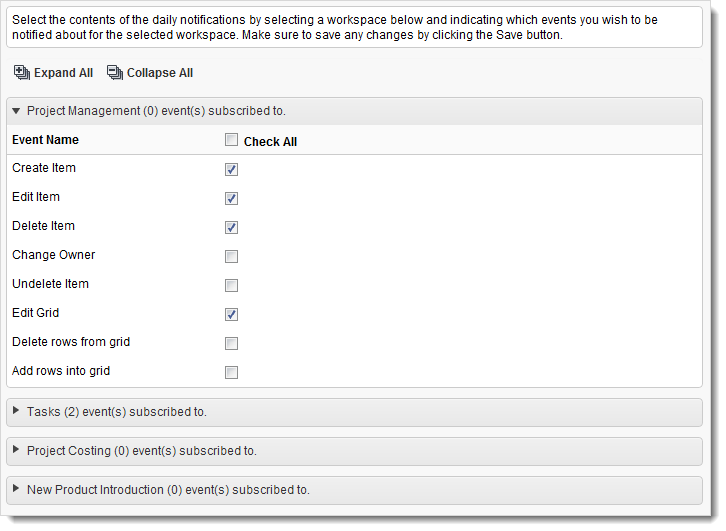
Task: Click the Expand All icon
Action: click(22, 73)
